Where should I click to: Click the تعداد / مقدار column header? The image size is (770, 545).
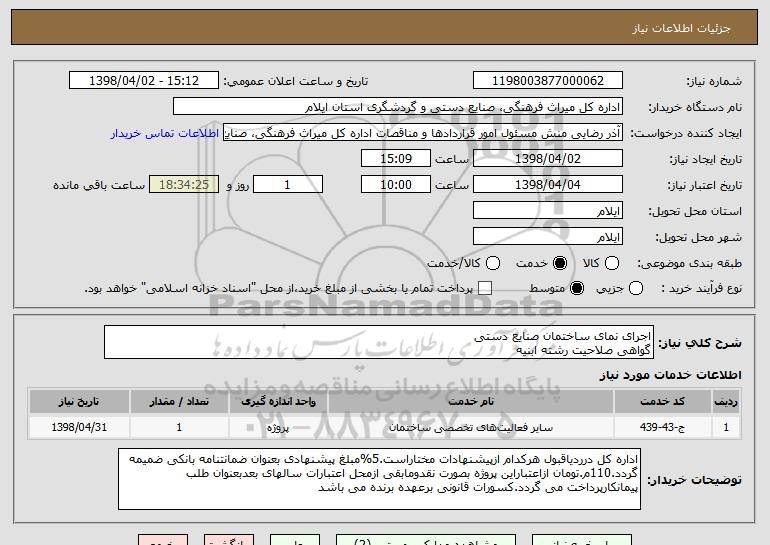[179, 402]
